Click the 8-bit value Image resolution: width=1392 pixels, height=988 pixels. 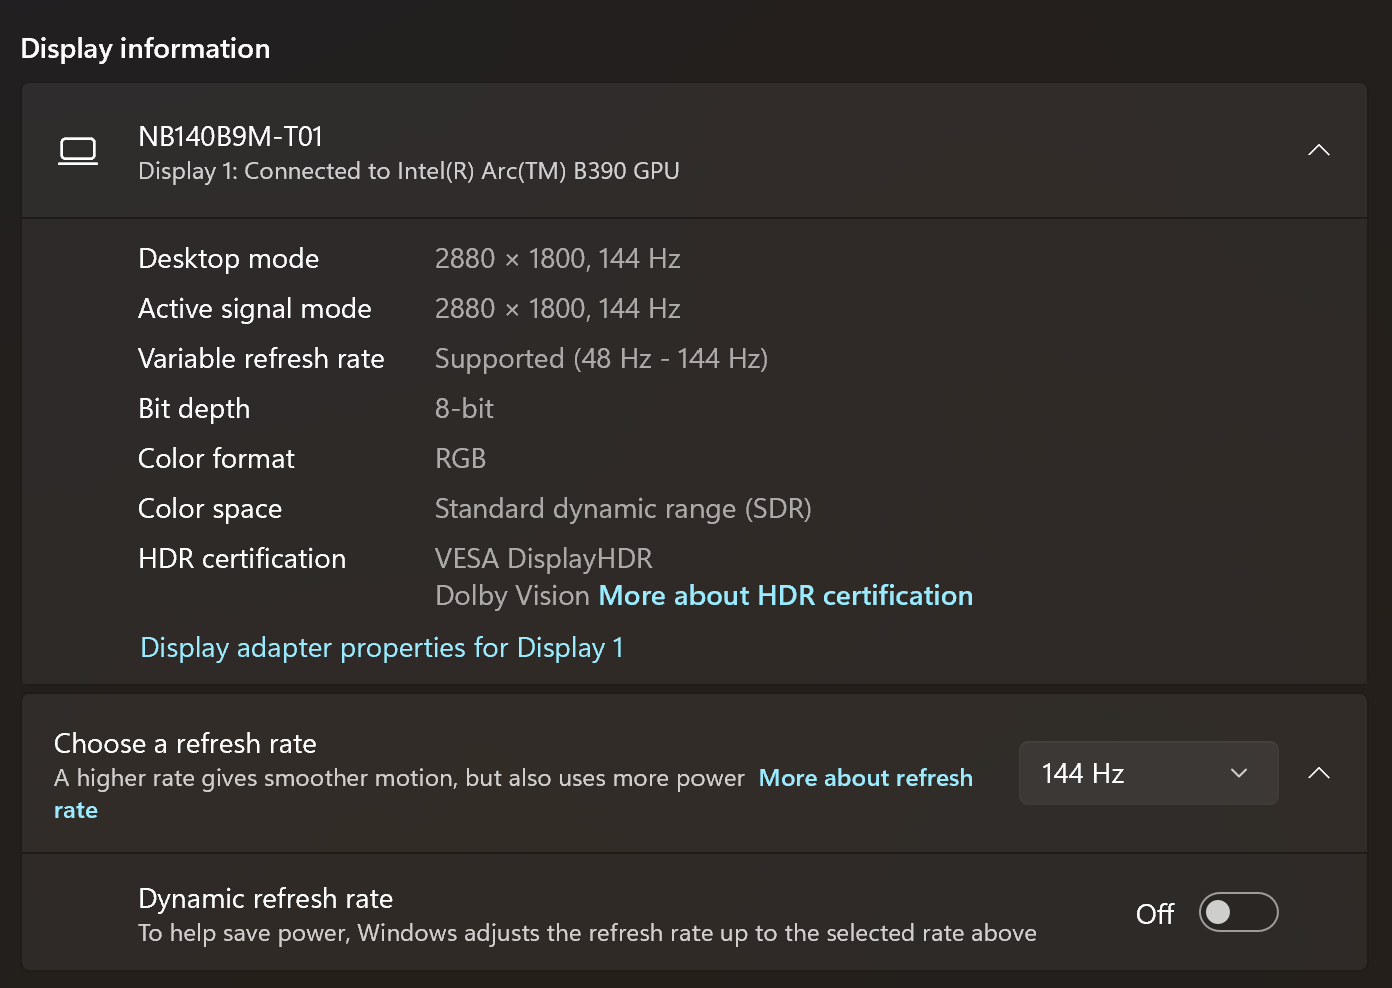[x=464, y=409]
